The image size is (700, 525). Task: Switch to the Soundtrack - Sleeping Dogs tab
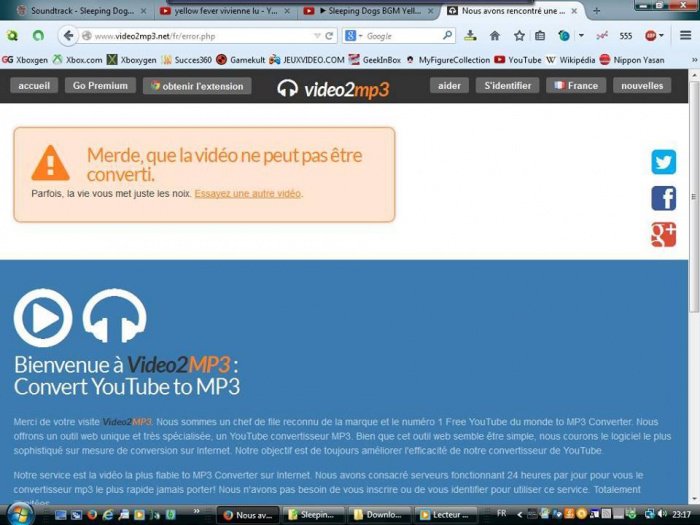(81, 11)
